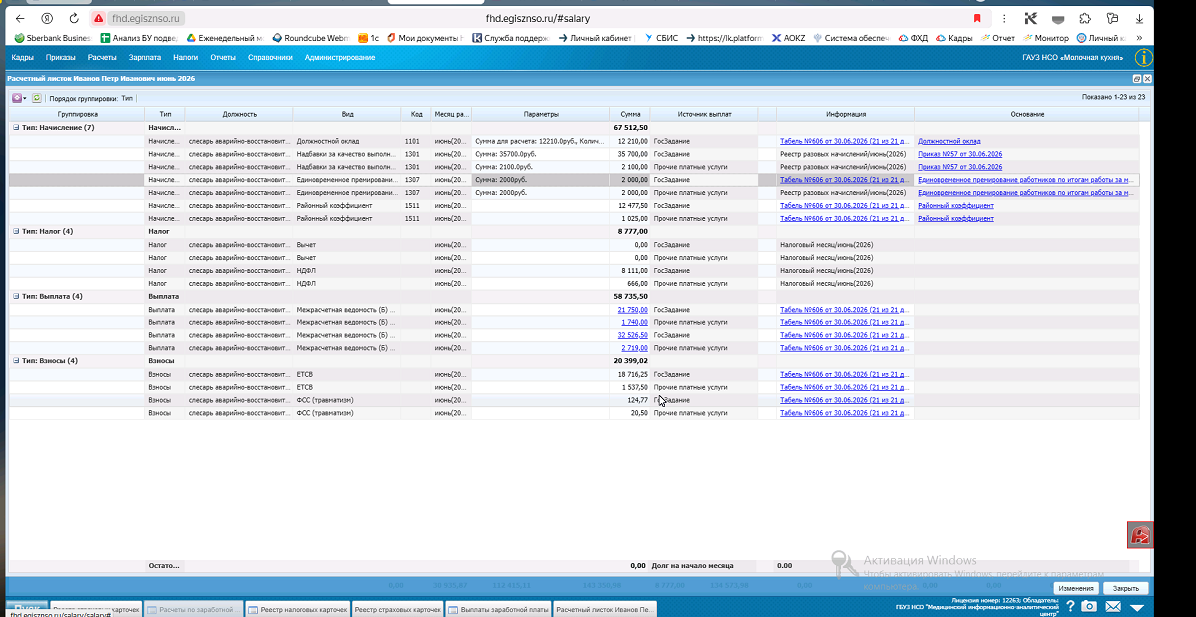Open the 2 719,00 payment sum link
1196x617 pixels.
point(635,348)
